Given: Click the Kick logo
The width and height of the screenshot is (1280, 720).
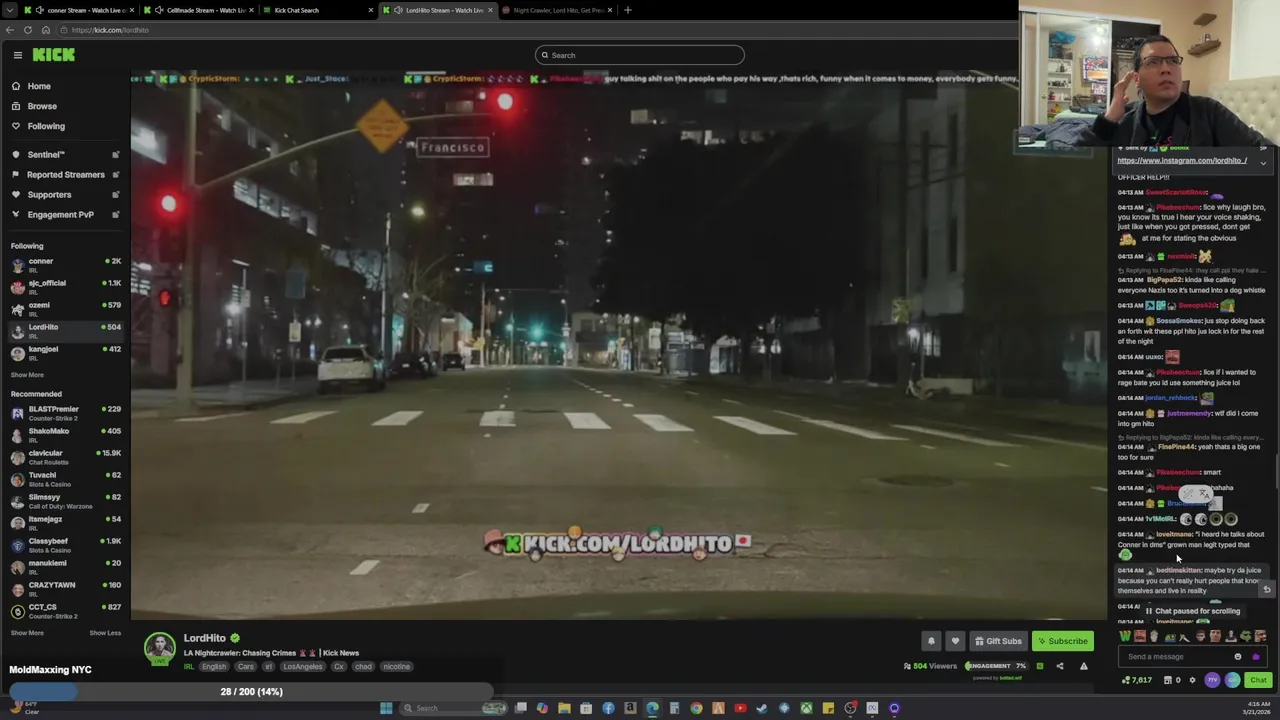Looking at the screenshot, I should pos(54,55).
